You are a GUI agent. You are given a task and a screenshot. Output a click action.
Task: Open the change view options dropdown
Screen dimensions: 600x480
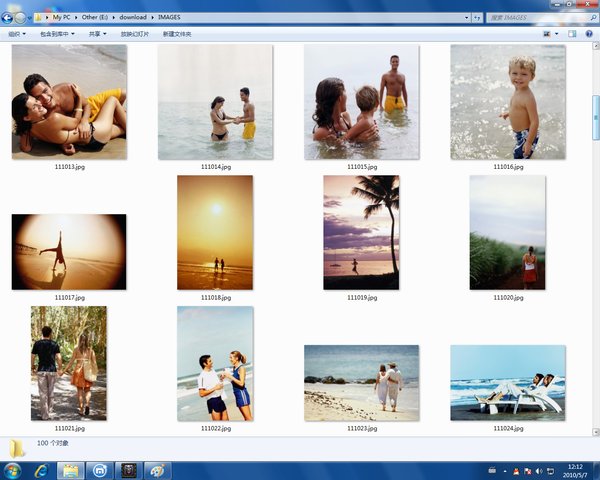558,34
